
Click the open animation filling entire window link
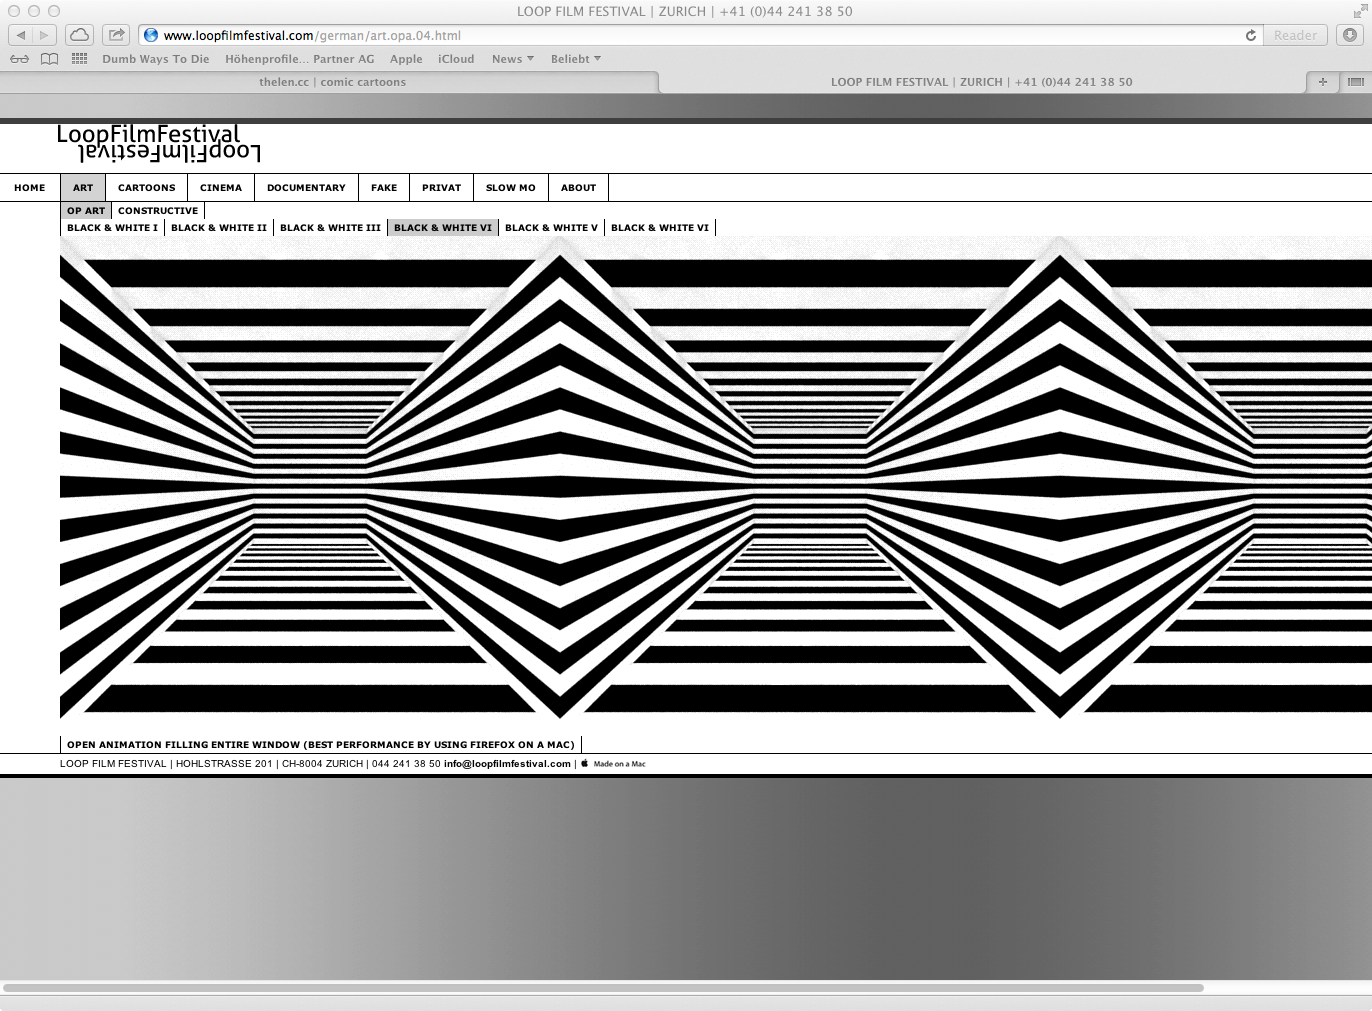tap(321, 745)
